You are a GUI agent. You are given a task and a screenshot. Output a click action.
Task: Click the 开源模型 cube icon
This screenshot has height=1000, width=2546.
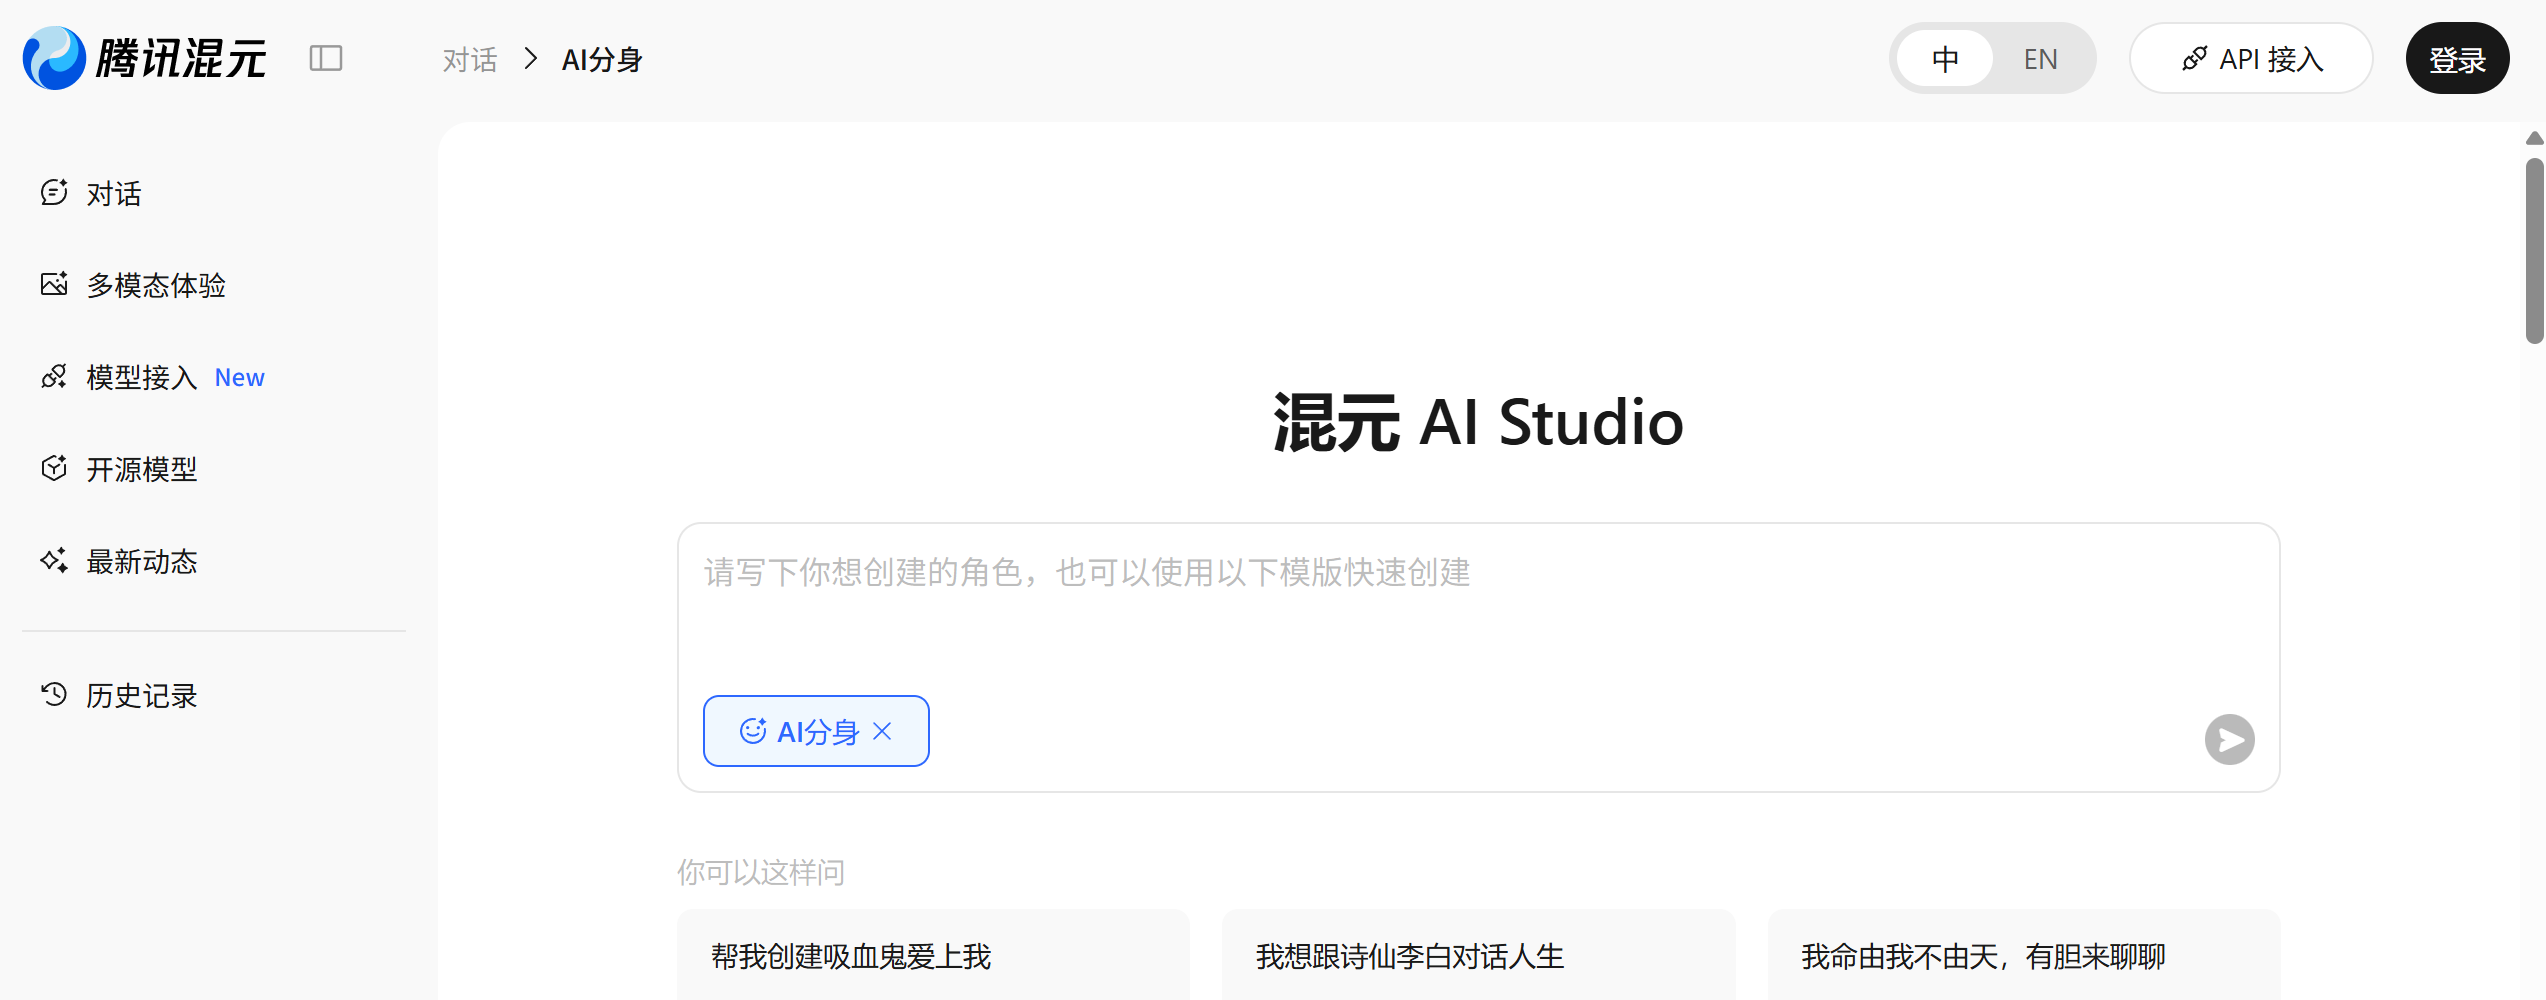[54, 468]
